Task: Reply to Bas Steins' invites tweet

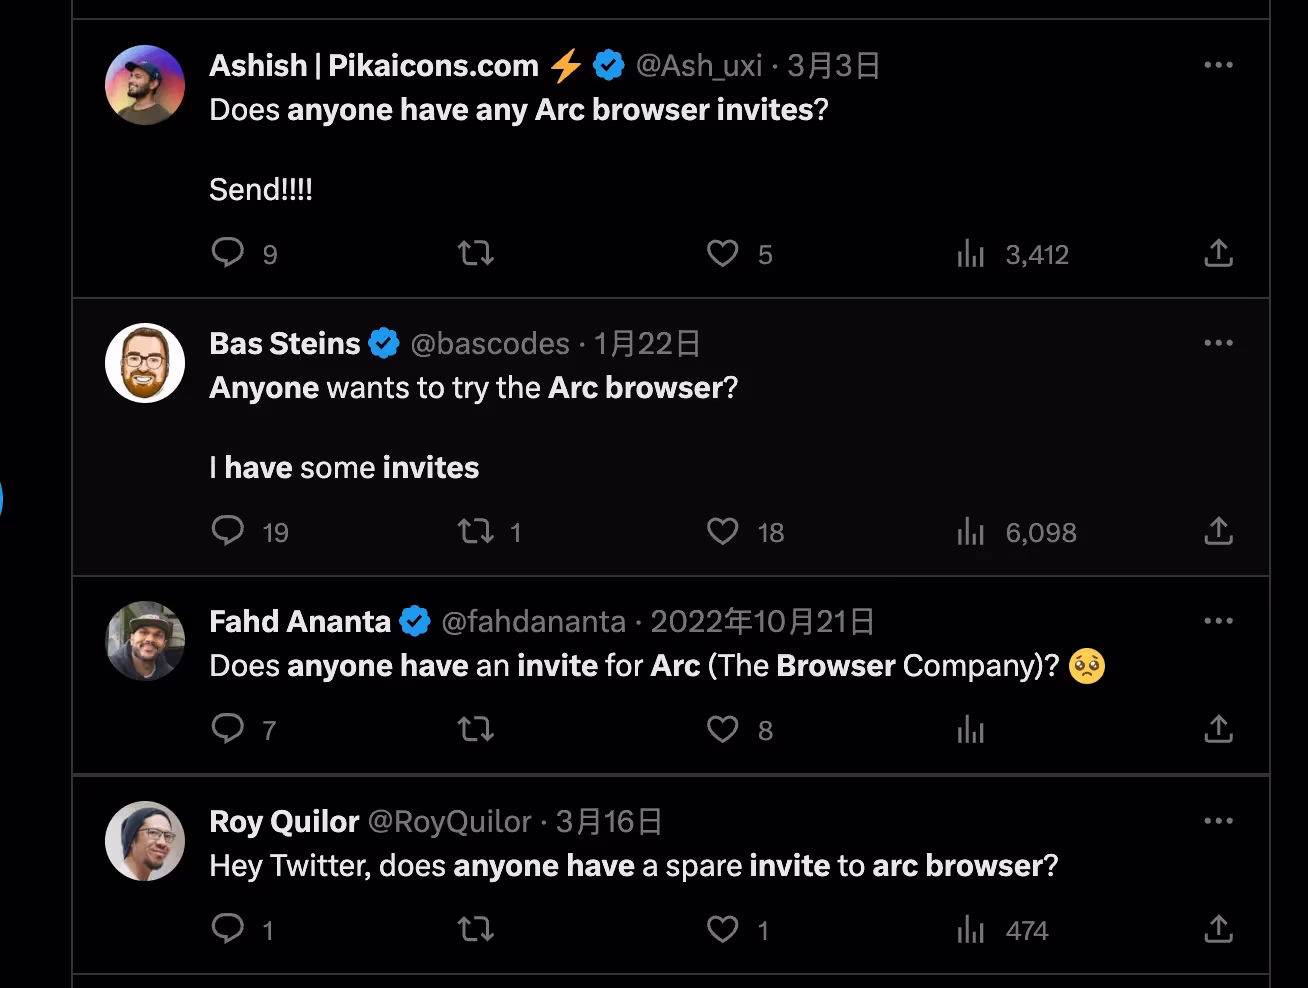Action: 228,530
